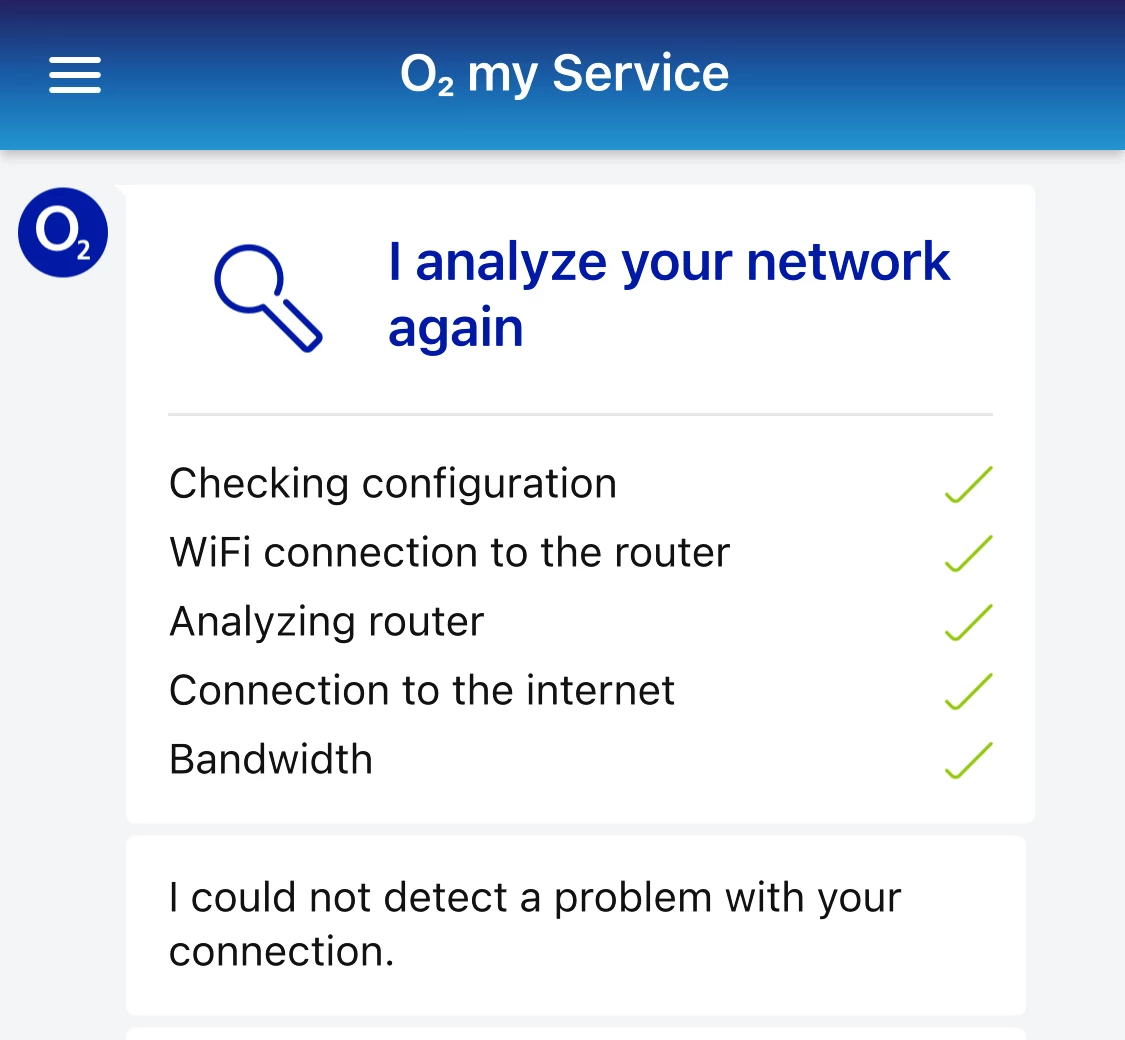This screenshot has width=1125, height=1040.
Task: Tap the Bandwidth green checkmark
Action: (968, 760)
